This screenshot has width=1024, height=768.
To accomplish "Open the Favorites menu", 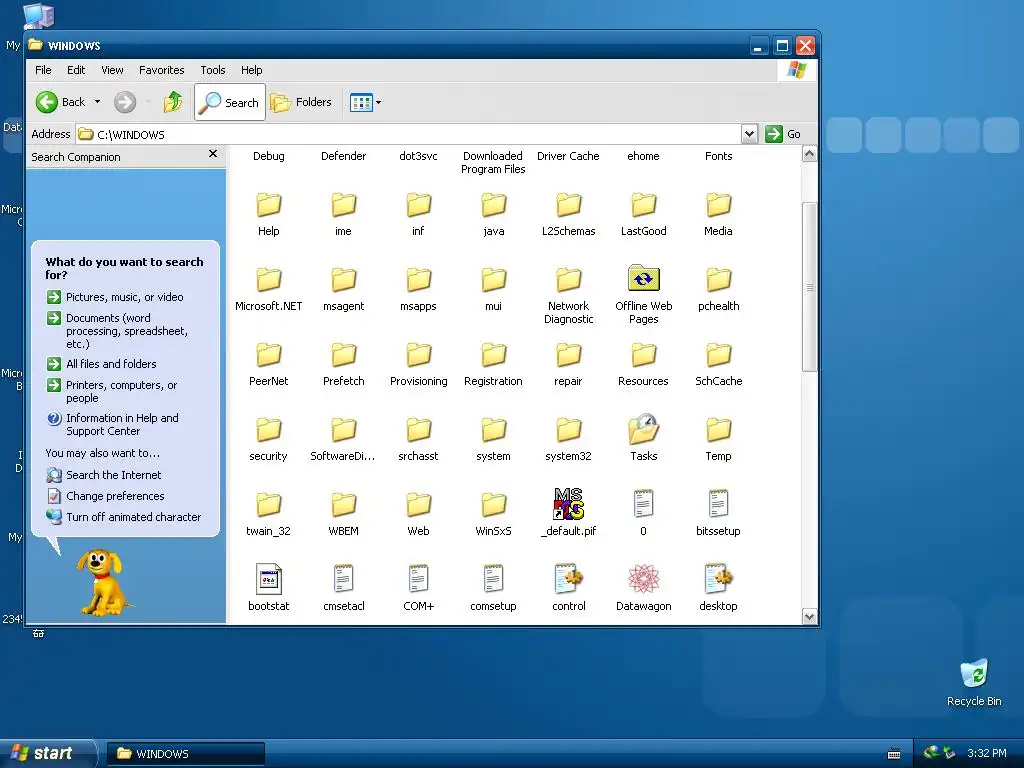I will (161, 70).
